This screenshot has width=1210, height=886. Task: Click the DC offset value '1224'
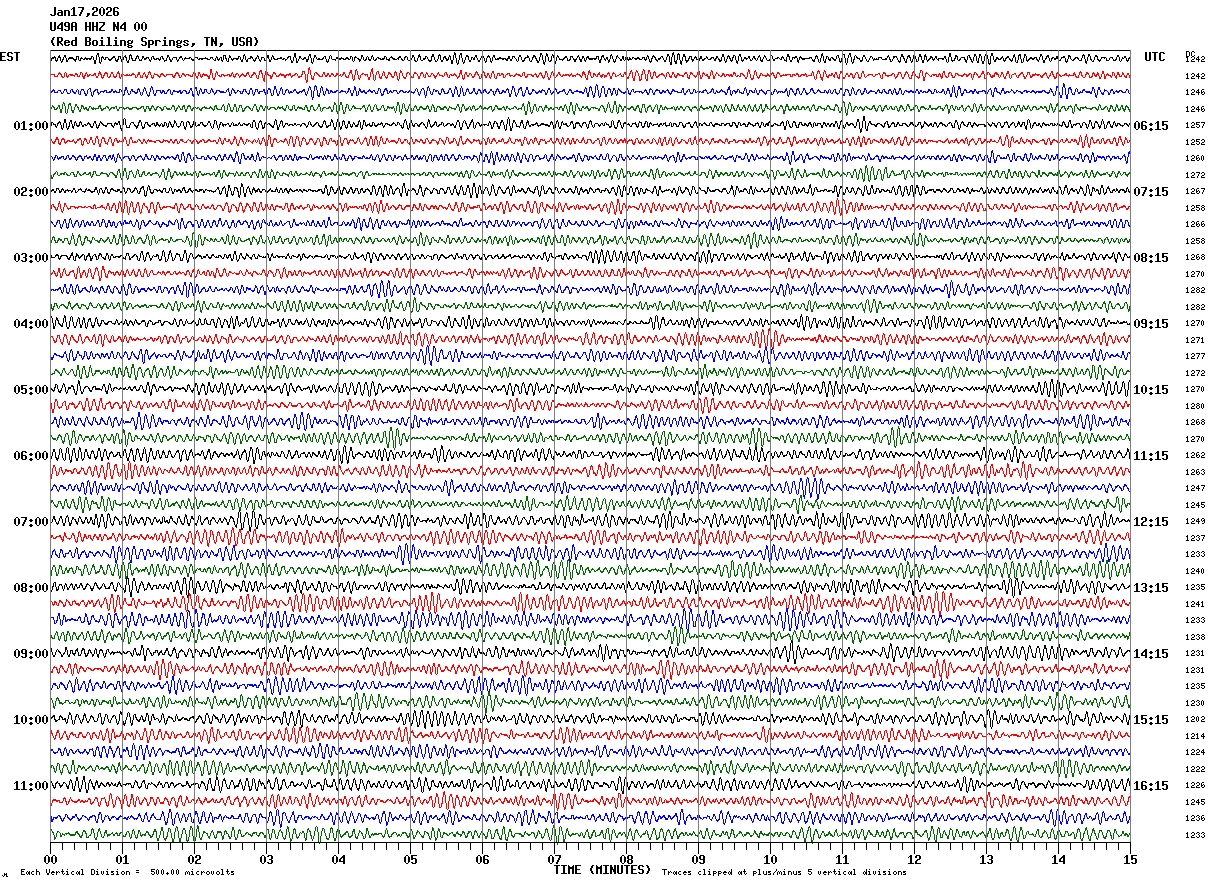pos(1195,753)
